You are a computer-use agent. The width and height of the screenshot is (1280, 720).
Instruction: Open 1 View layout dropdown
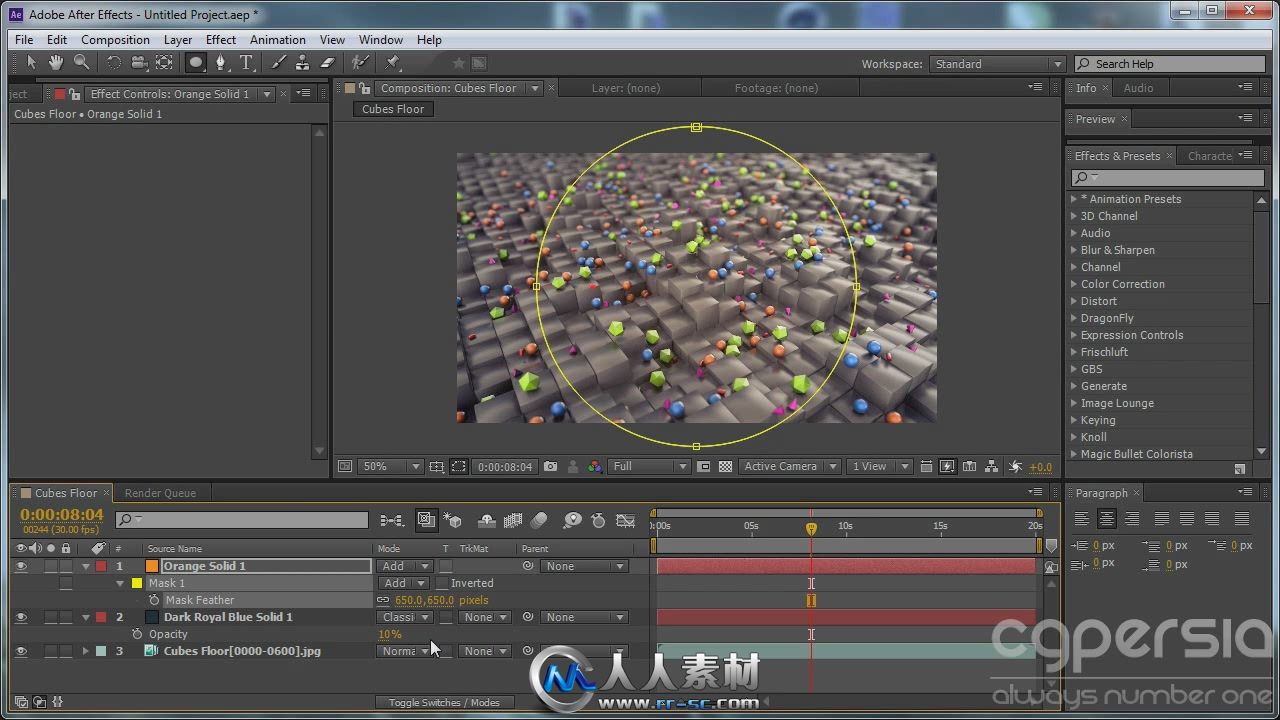[880, 466]
